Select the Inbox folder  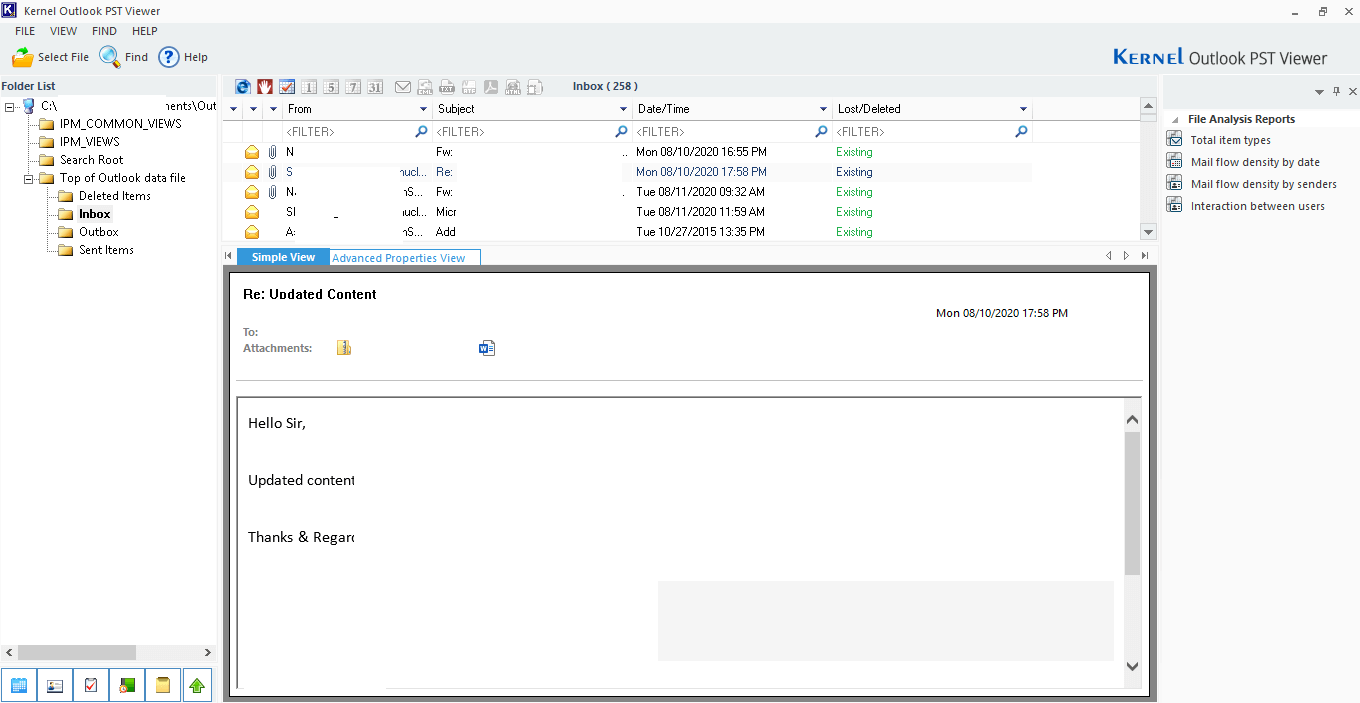95,214
